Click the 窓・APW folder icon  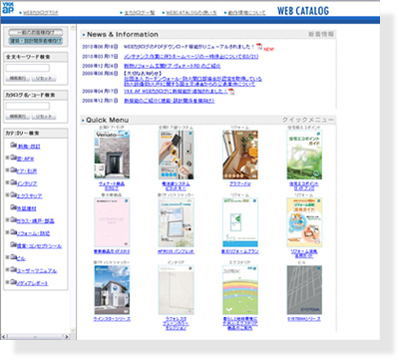(13, 157)
